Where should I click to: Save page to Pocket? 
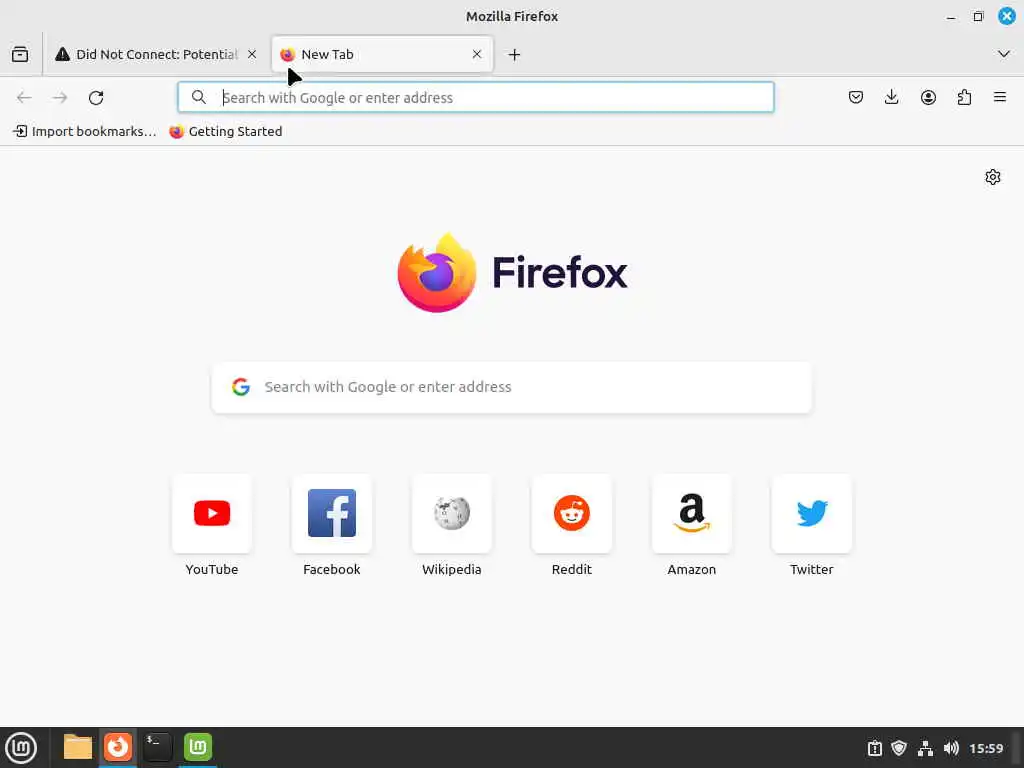point(856,97)
